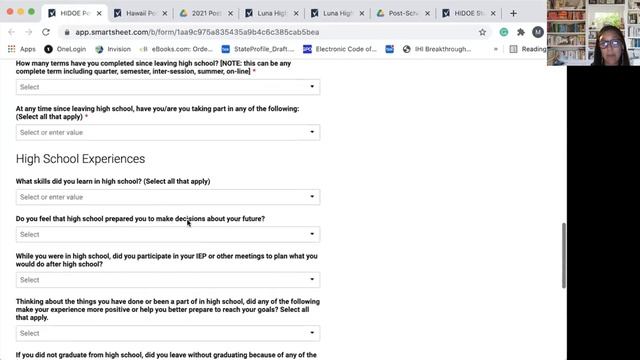Viewport: 640px width, 360px height.
Task: Click the question 'What skills did you learn in high school?'
Action: tap(113, 181)
